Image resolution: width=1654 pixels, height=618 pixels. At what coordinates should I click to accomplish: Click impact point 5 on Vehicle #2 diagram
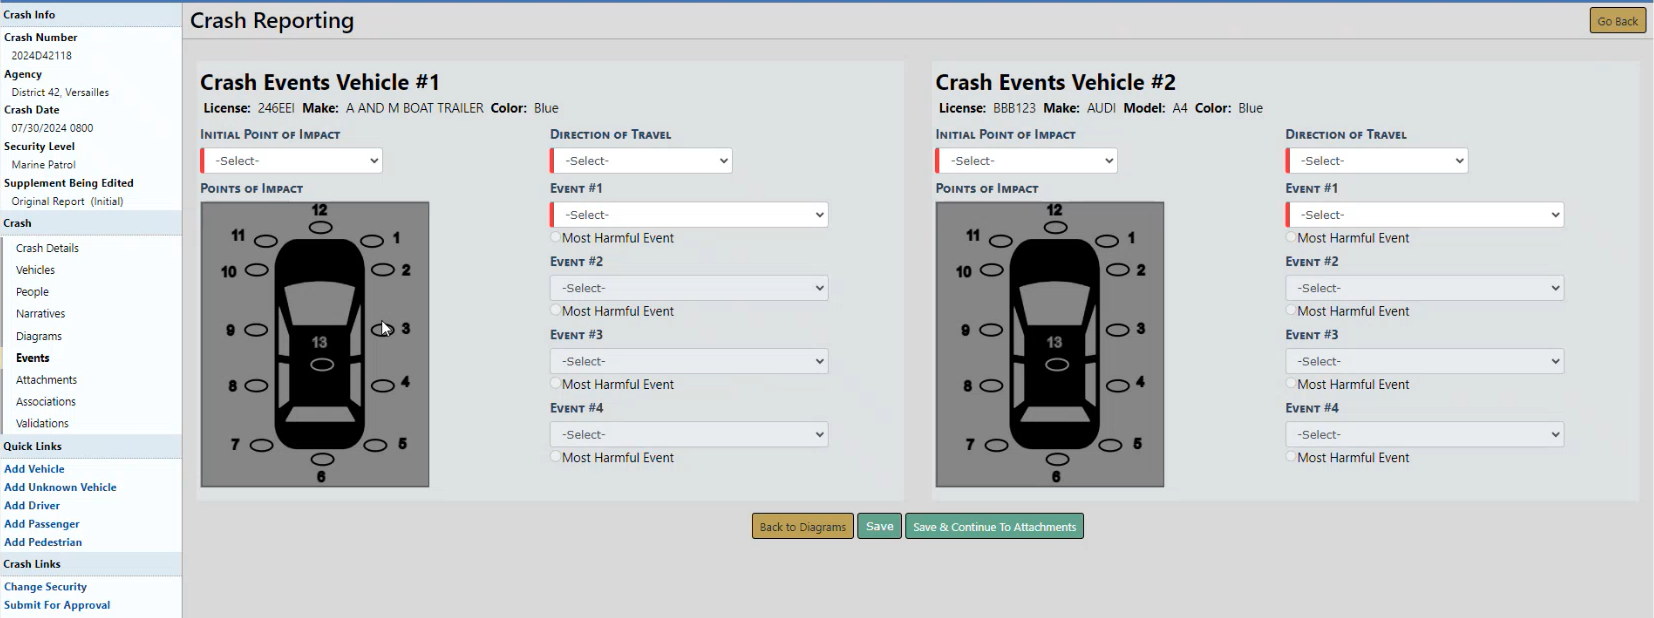[x=1110, y=445]
